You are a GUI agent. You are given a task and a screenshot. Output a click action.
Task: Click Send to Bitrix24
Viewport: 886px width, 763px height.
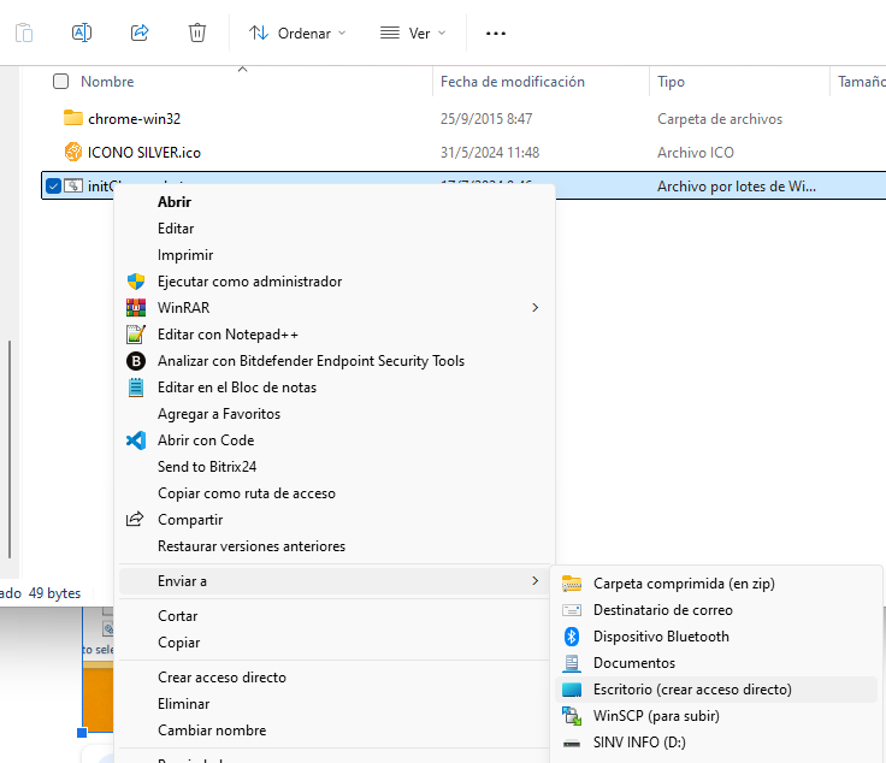[207, 466]
